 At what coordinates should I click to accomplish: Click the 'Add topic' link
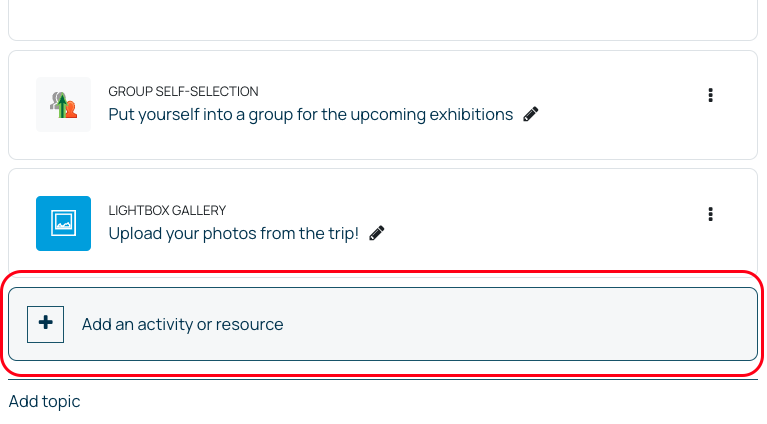[44, 401]
